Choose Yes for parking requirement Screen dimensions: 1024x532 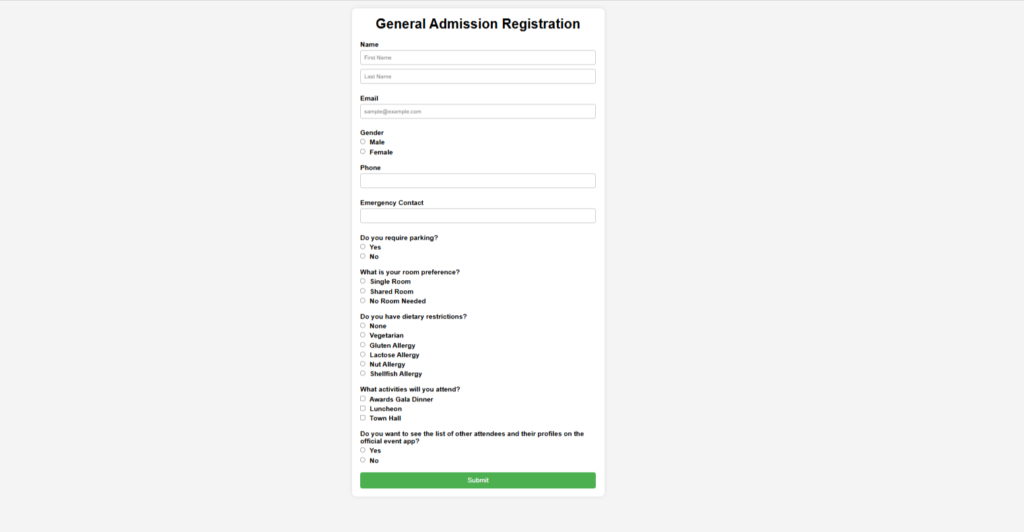point(362,247)
